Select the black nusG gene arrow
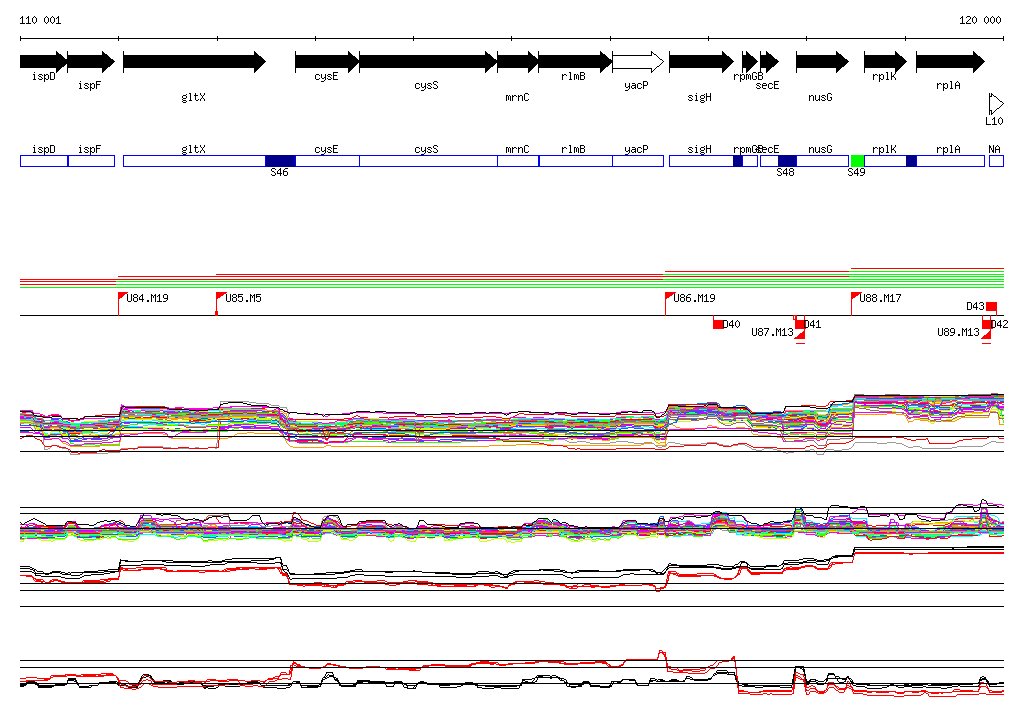This screenshot has width=1024, height=714. tap(822, 62)
